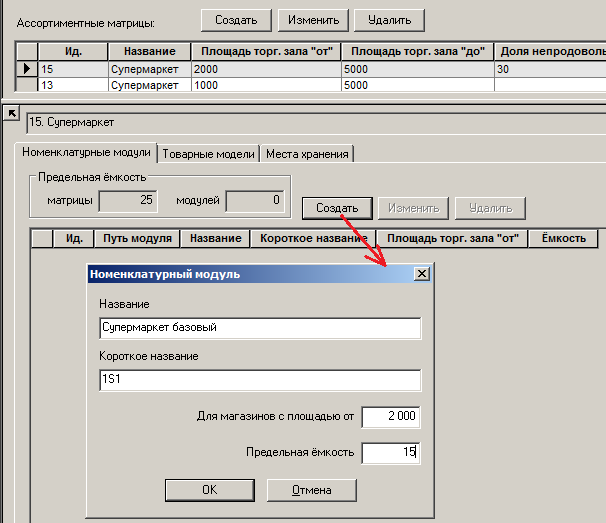
Task: Click Создать for Ассортиментные матрицы
Action: [x=236, y=20]
